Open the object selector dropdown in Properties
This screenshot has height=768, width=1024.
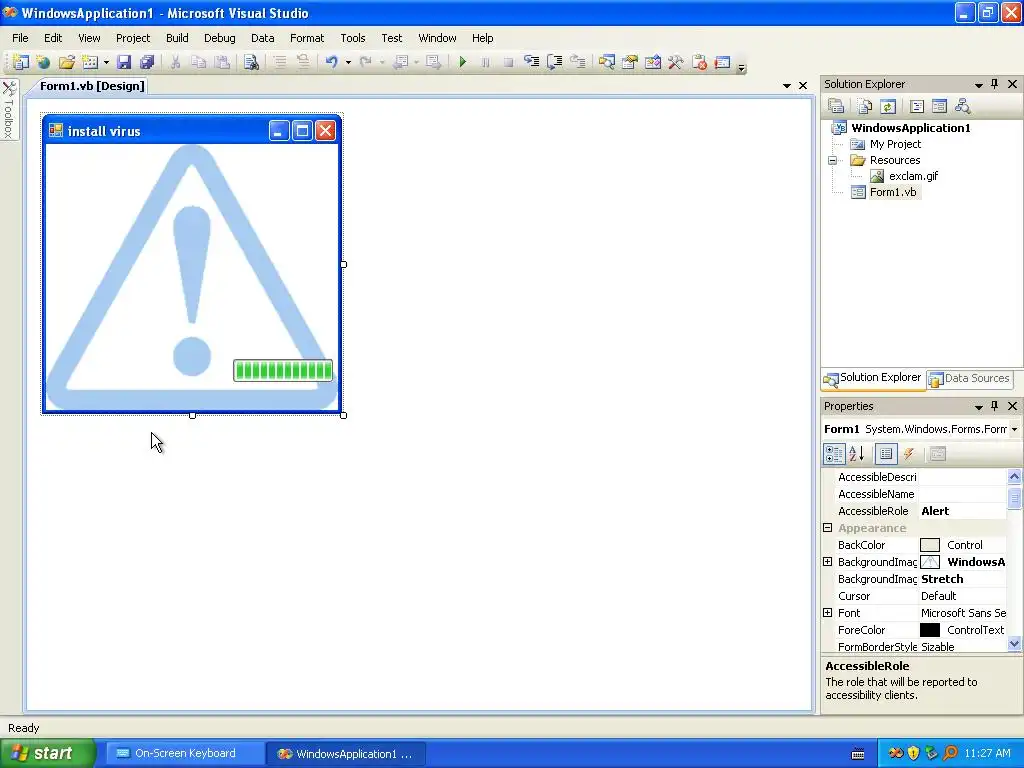point(1014,429)
